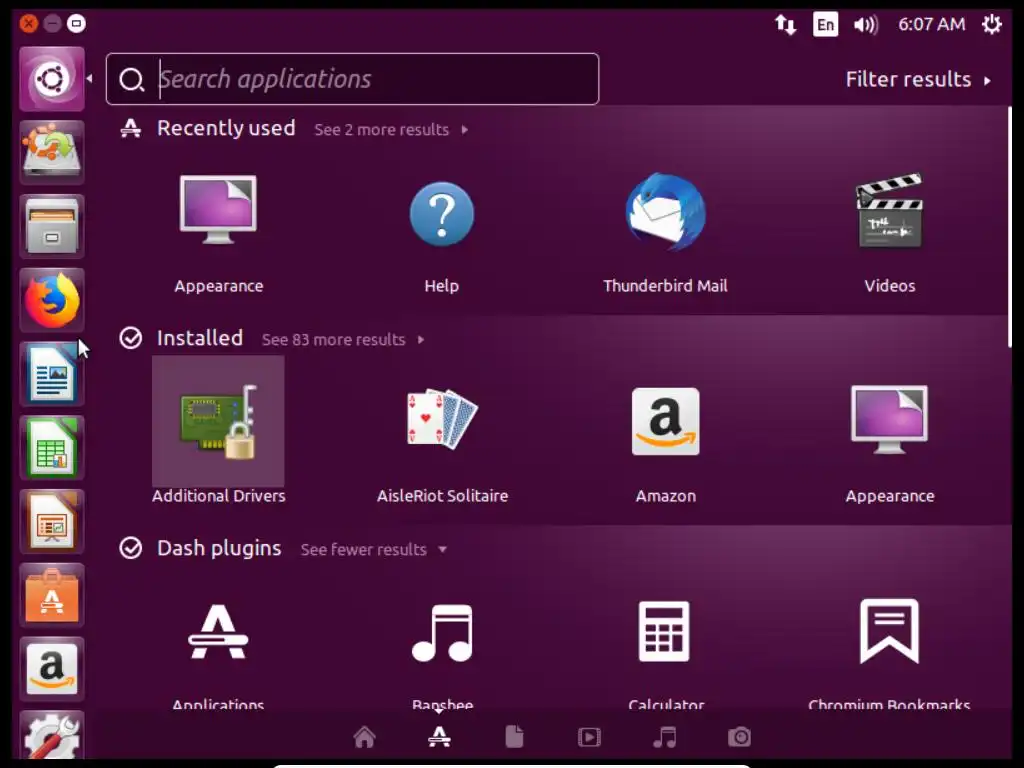Open the sound volume indicator
Image resolution: width=1024 pixels, height=768 pixels.
[x=865, y=25]
